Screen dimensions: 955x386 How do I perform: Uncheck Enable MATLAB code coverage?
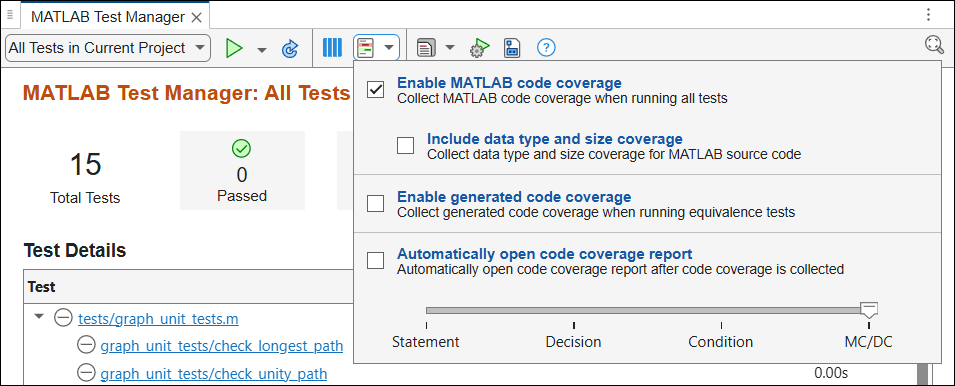coord(376,90)
